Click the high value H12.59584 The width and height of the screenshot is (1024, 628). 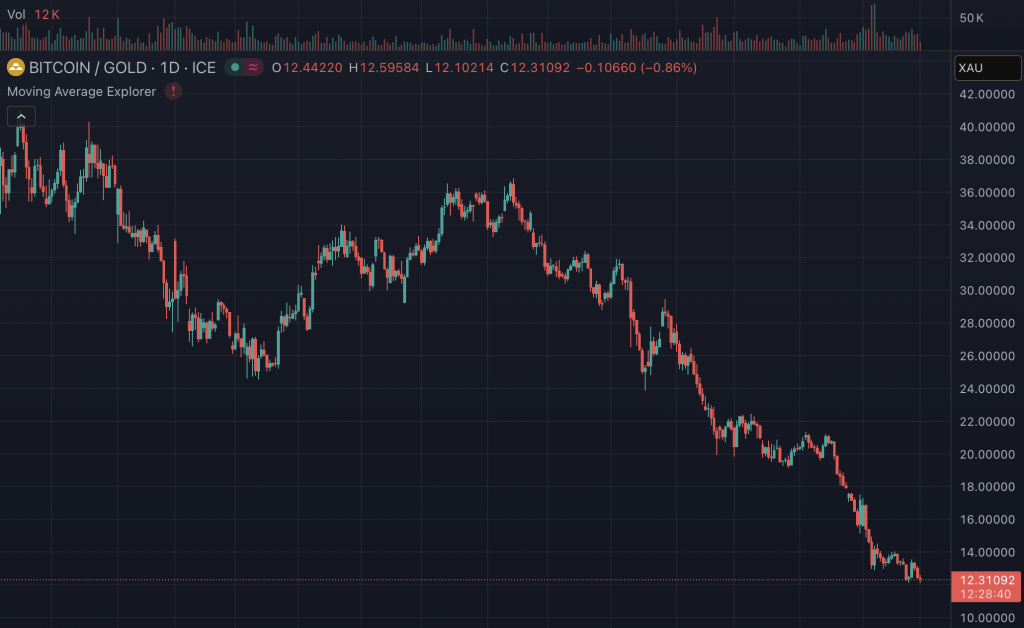(x=384, y=68)
